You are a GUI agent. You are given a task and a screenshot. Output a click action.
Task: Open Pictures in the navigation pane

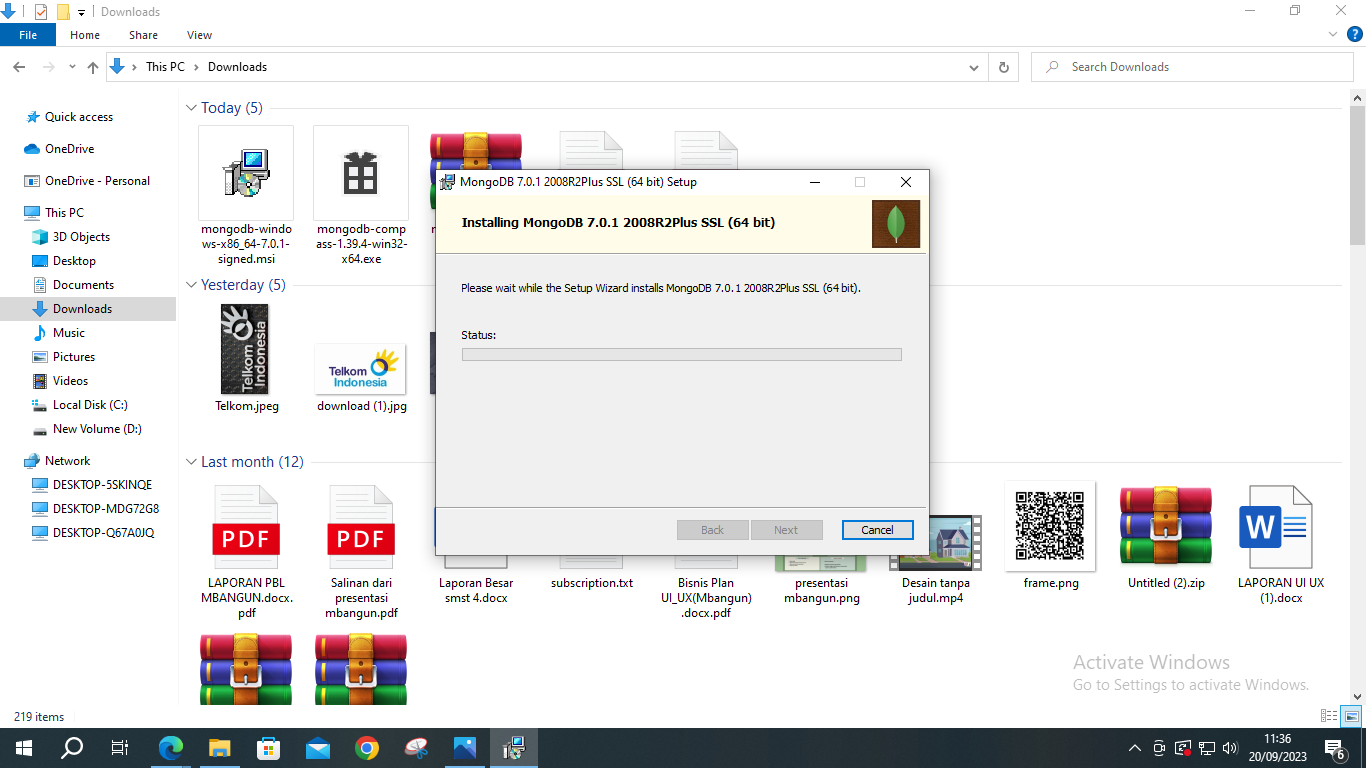pyautogui.click(x=74, y=357)
